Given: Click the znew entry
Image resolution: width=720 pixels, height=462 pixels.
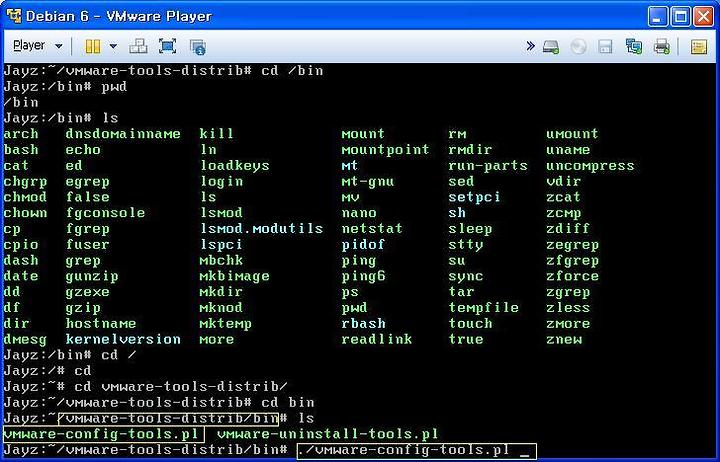Looking at the screenshot, I should [564, 339].
